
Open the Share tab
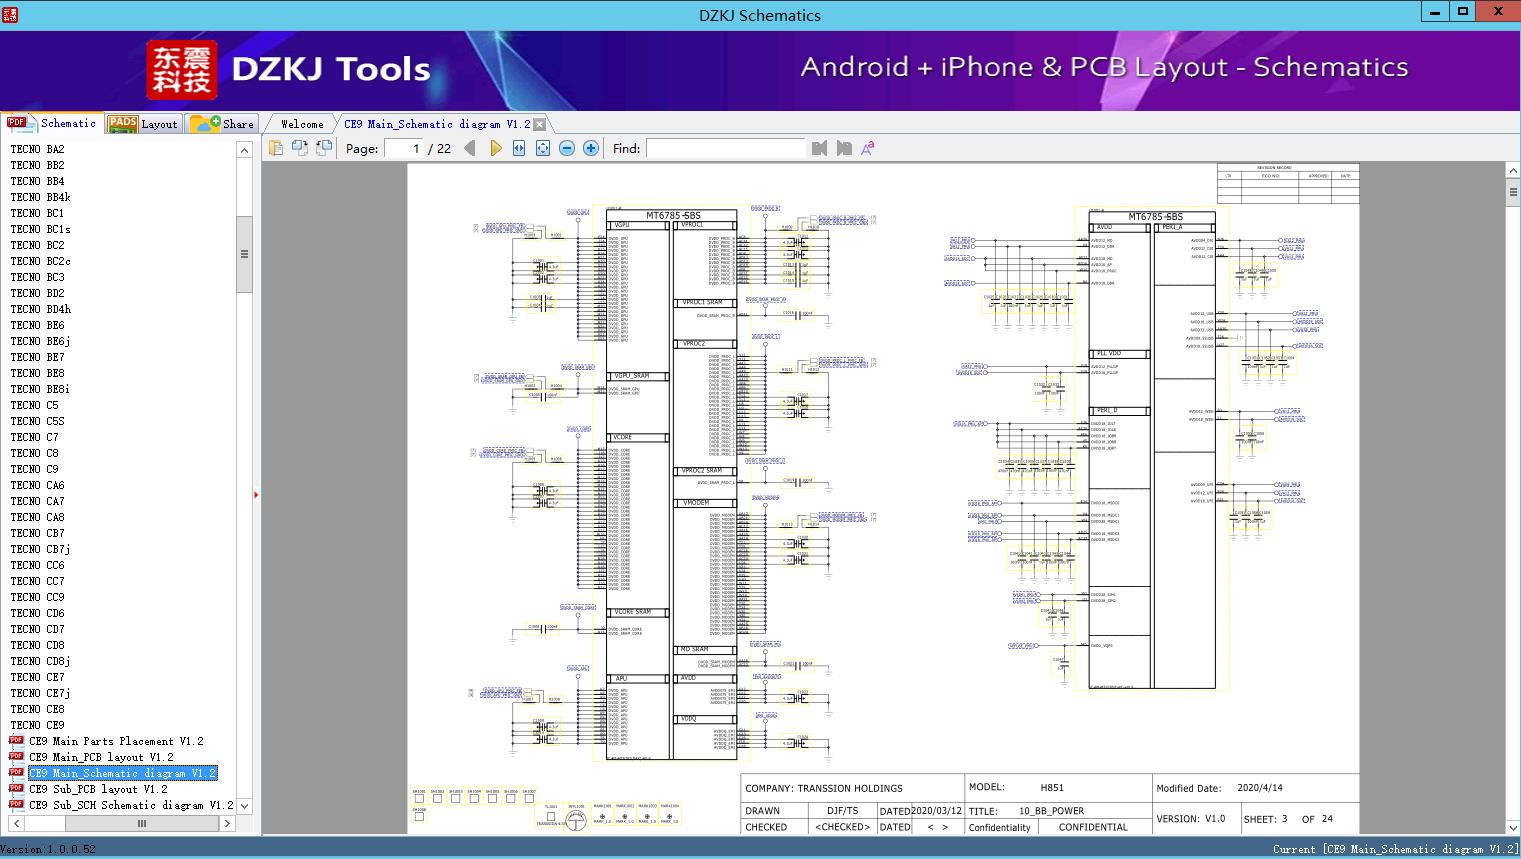pyautogui.click(x=222, y=124)
